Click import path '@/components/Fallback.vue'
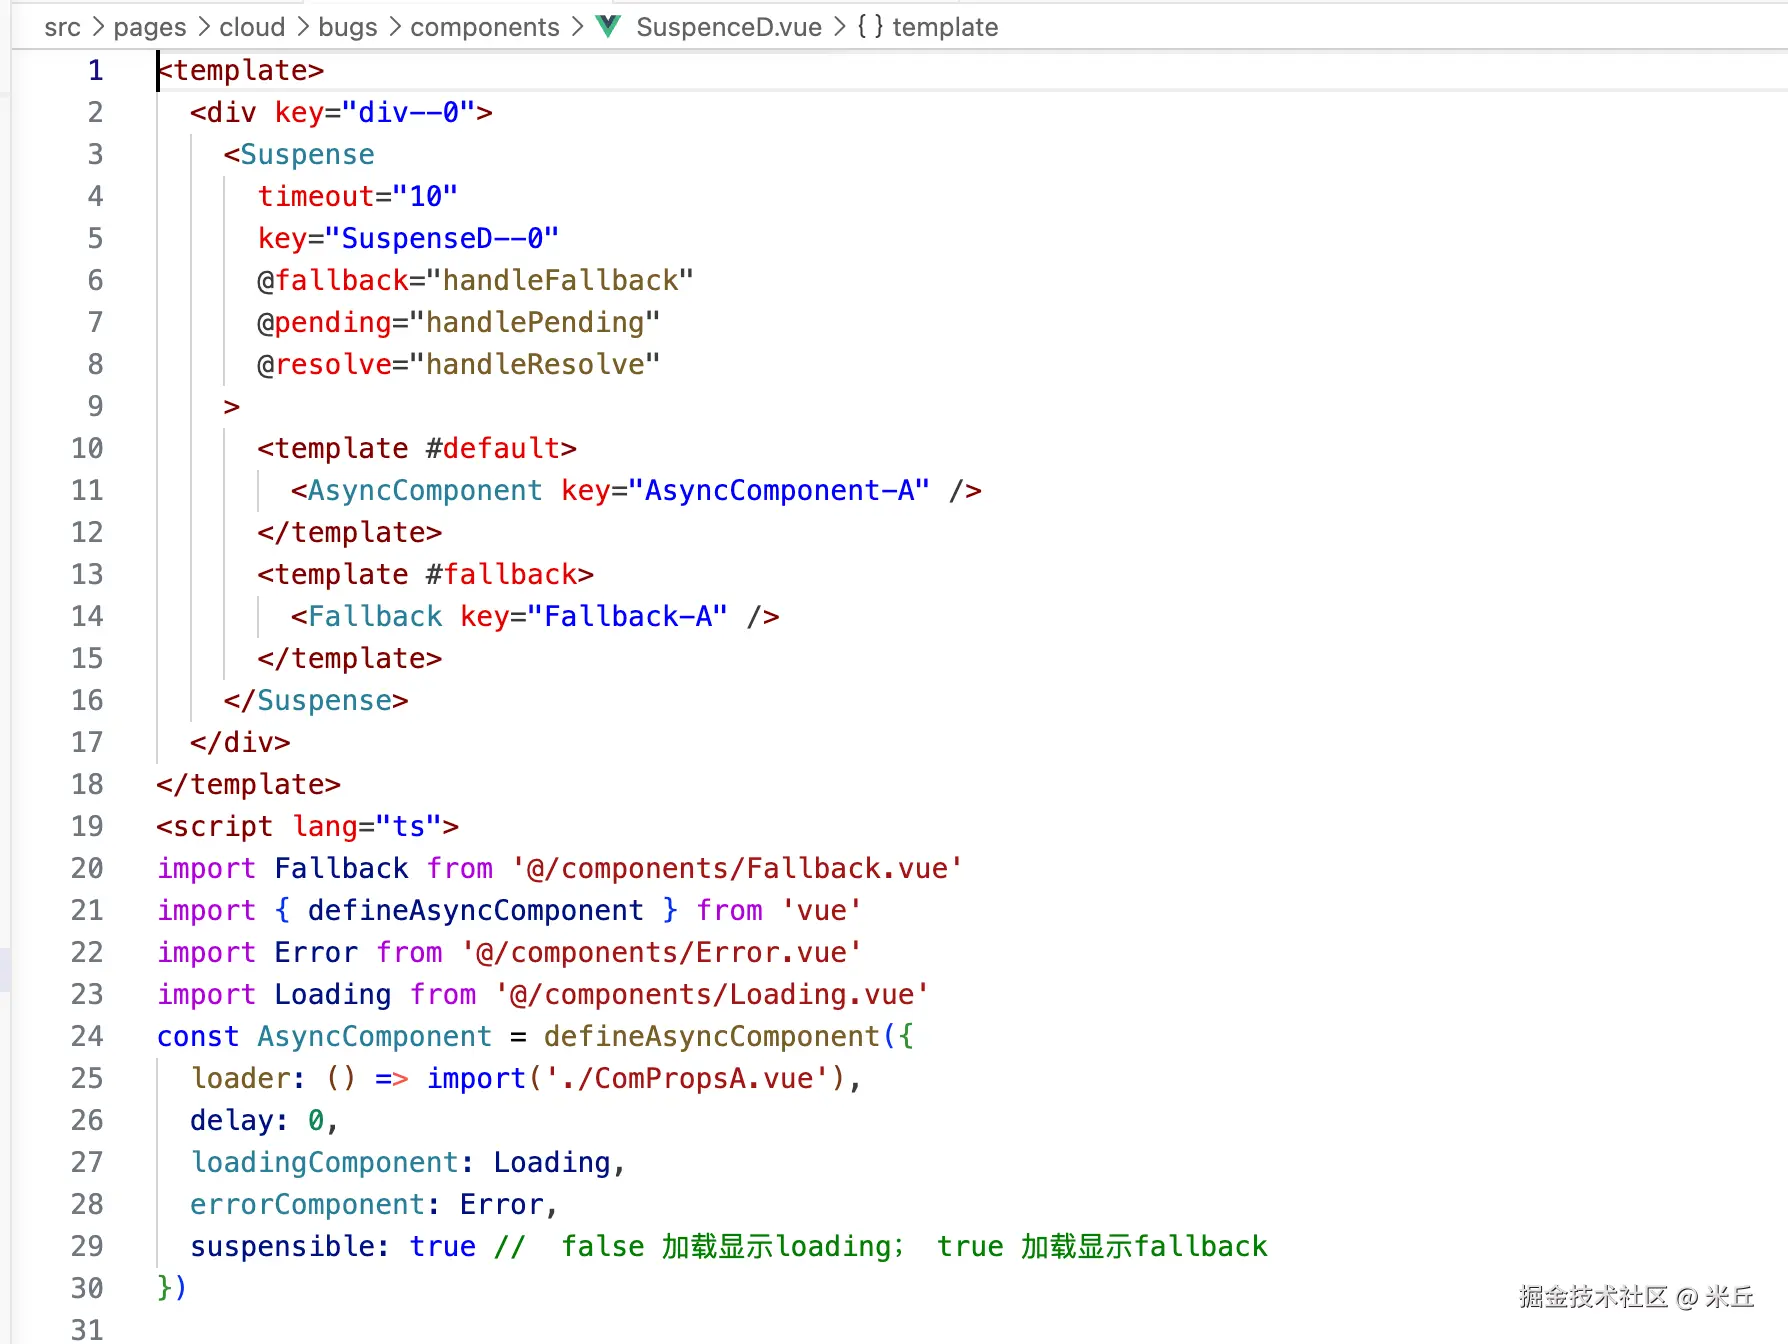This screenshot has width=1788, height=1344. coord(737,868)
